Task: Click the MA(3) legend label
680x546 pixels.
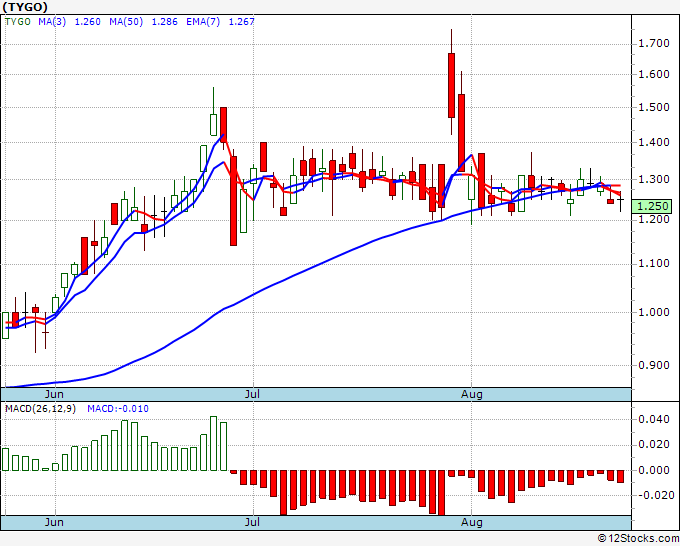Action: click(x=52, y=22)
